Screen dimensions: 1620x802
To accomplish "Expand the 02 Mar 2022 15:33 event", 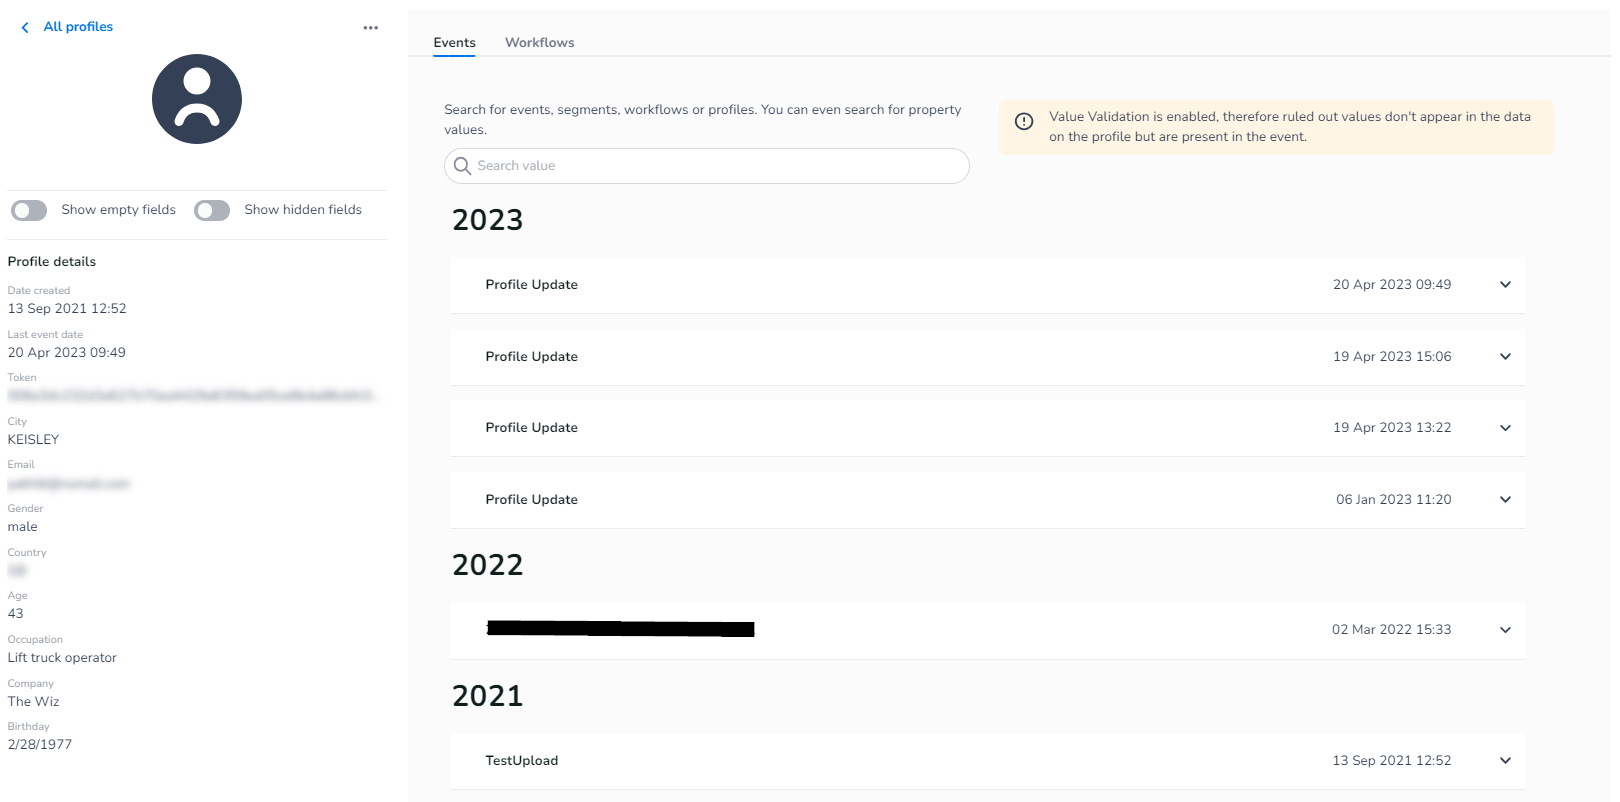I will pyautogui.click(x=1504, y=630).
